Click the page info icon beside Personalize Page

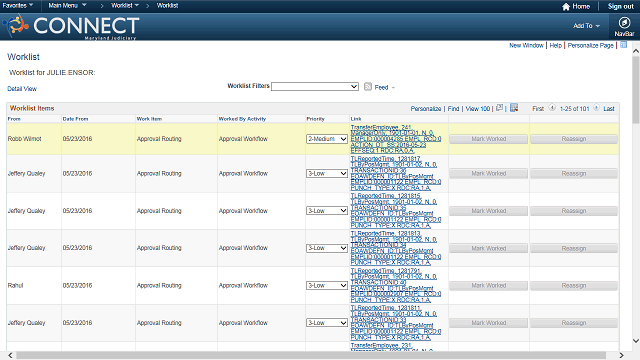pos(623,45)
